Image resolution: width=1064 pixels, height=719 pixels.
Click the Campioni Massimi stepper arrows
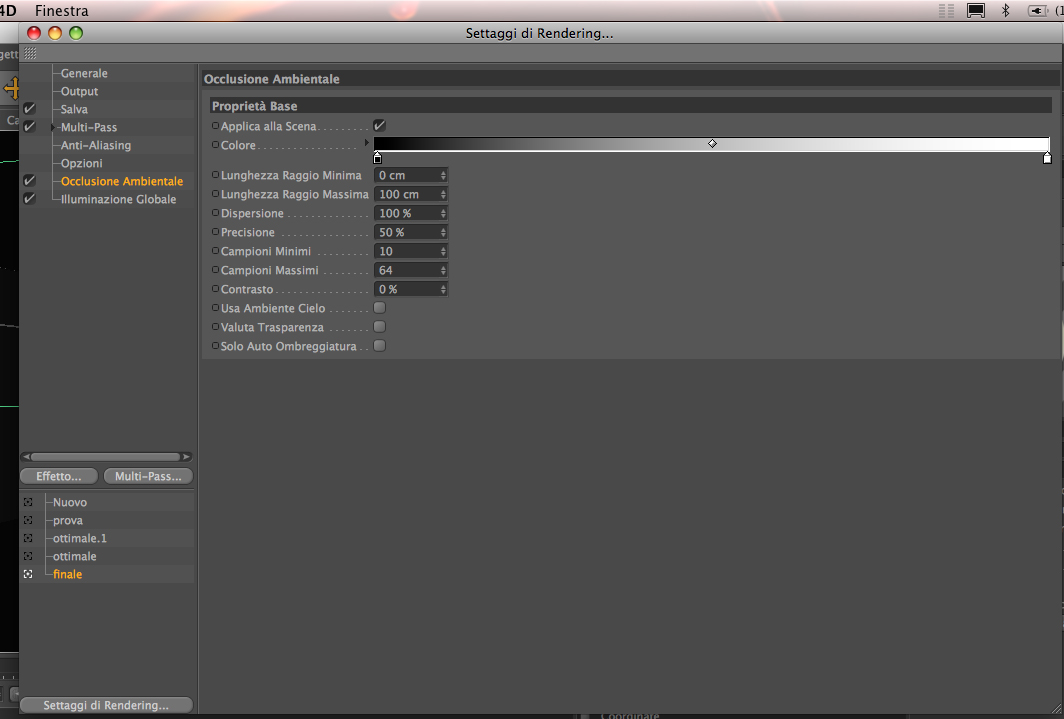[x=443, y=270]
